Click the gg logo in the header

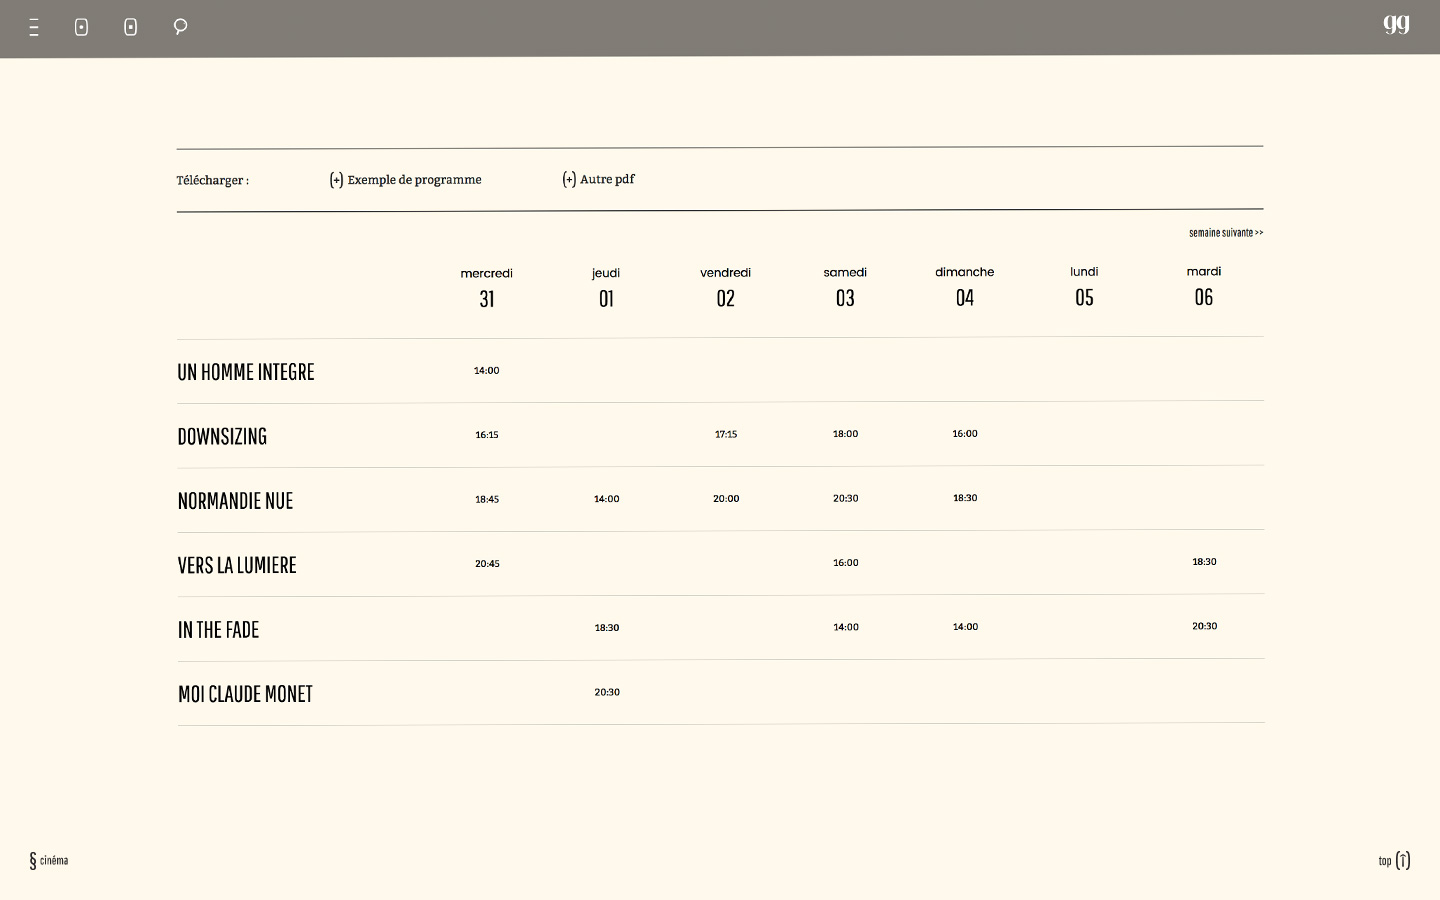pos(1396,24)
